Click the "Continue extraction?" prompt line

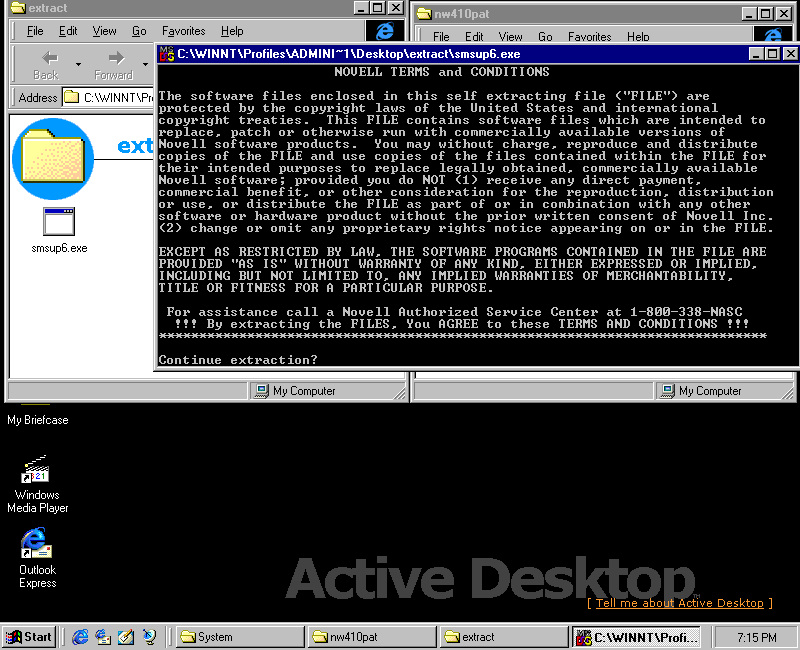point(238,360)
